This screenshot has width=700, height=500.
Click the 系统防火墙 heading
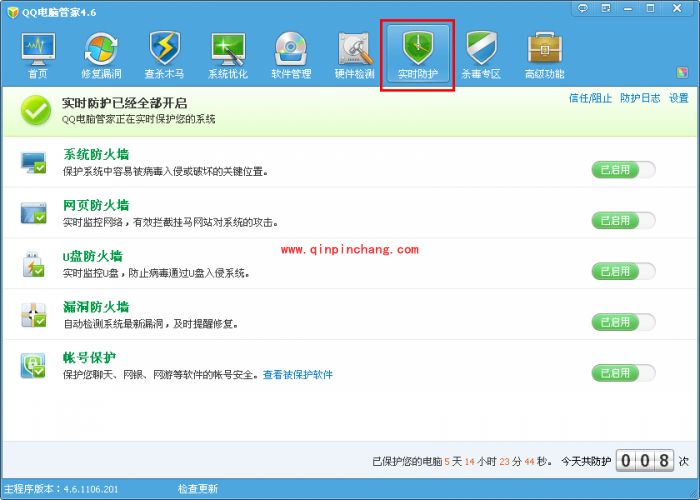click(x=96, y=154)
